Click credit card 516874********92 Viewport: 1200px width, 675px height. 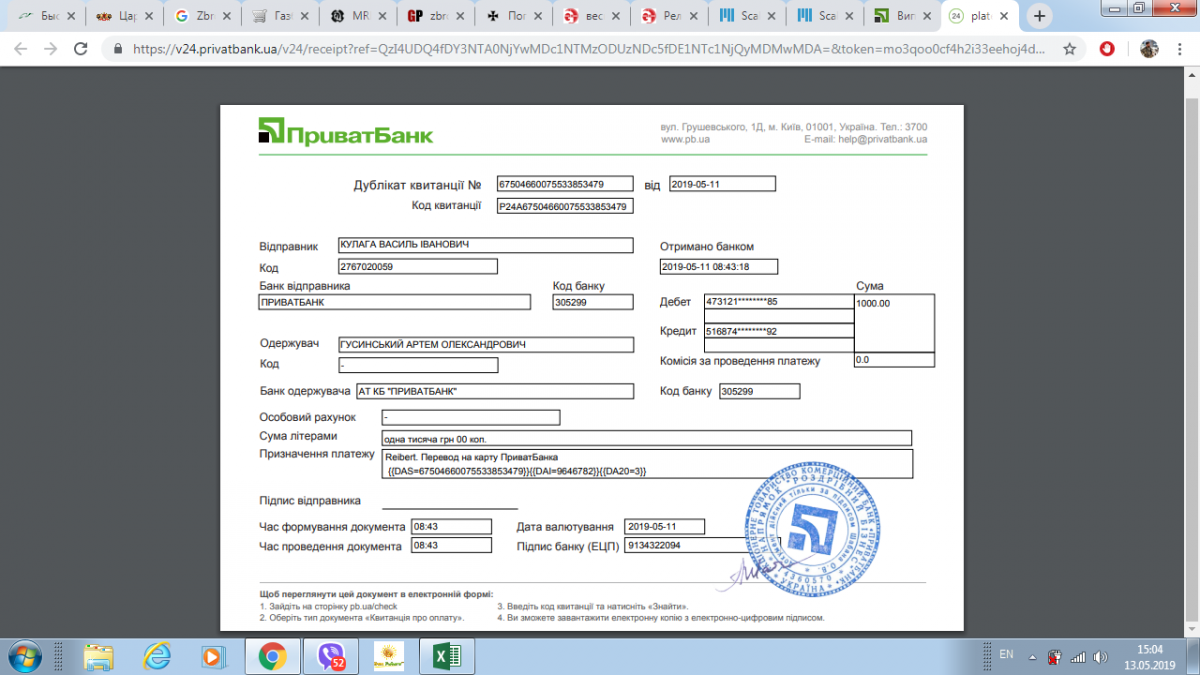tap(779, 330)
